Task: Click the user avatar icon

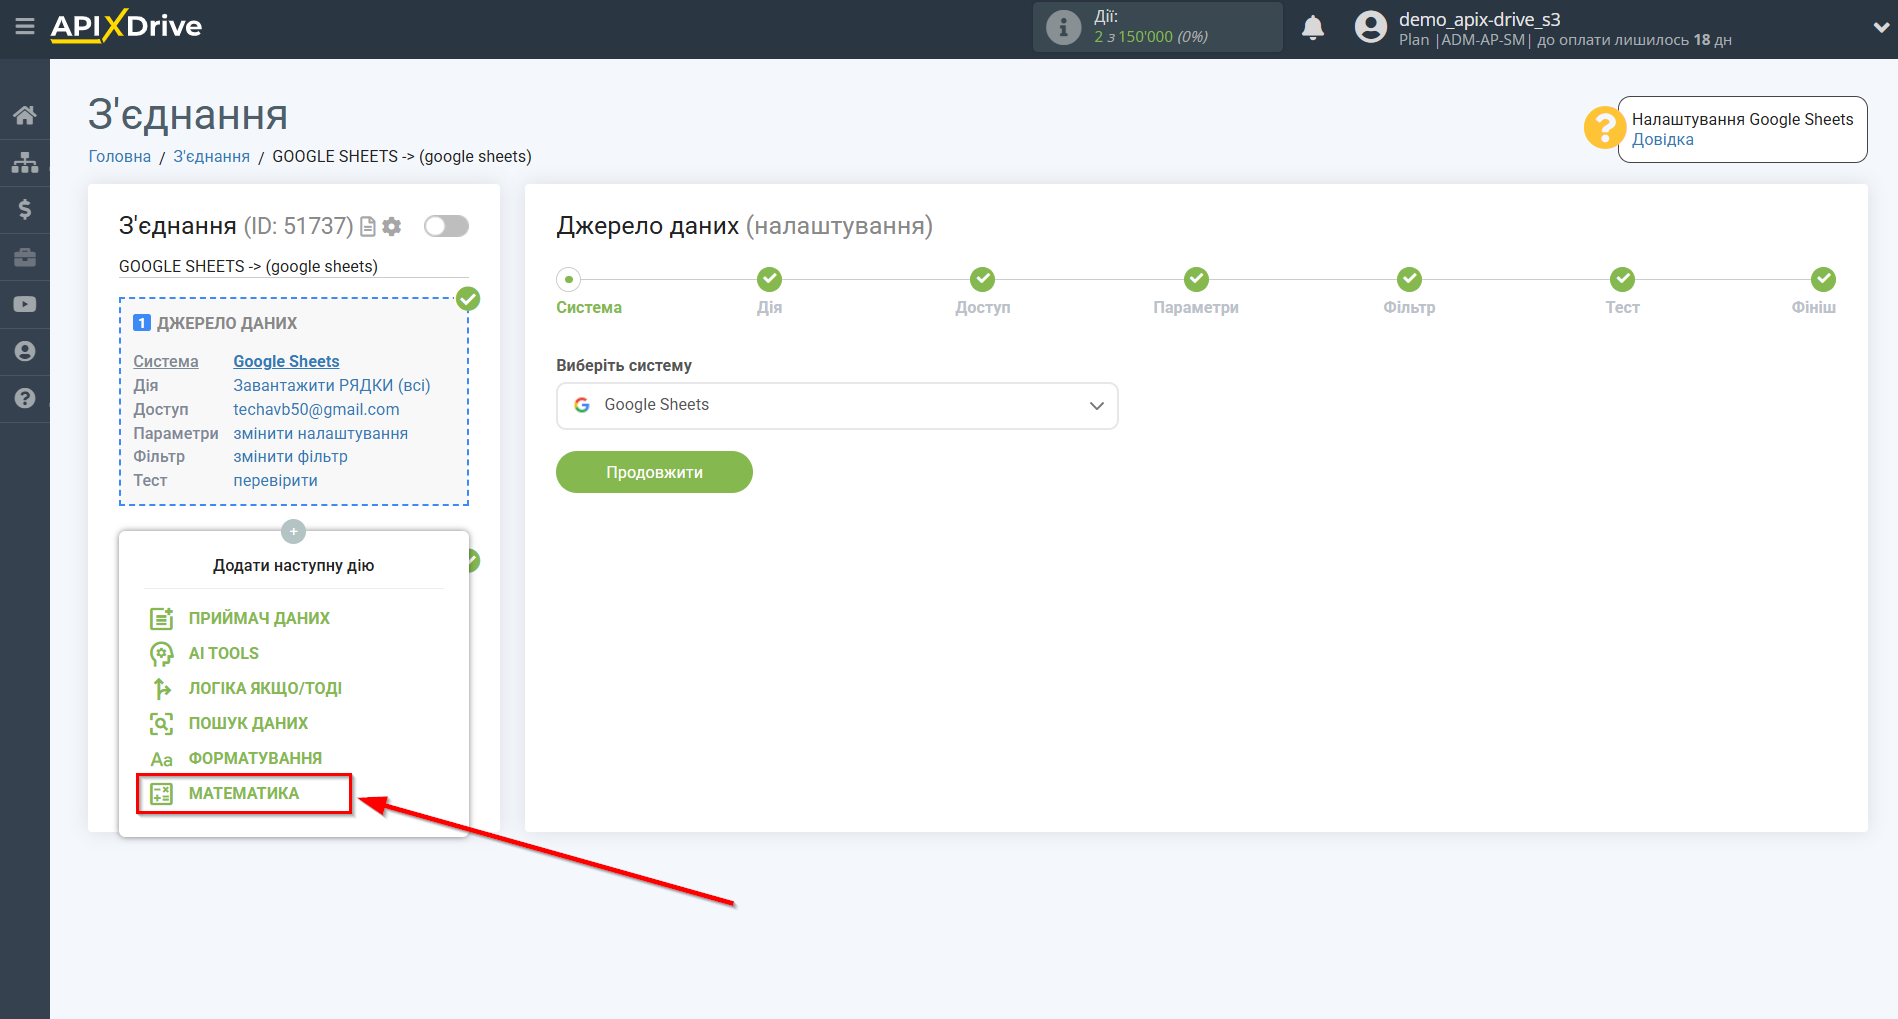Action: [x=1371, y=27]
